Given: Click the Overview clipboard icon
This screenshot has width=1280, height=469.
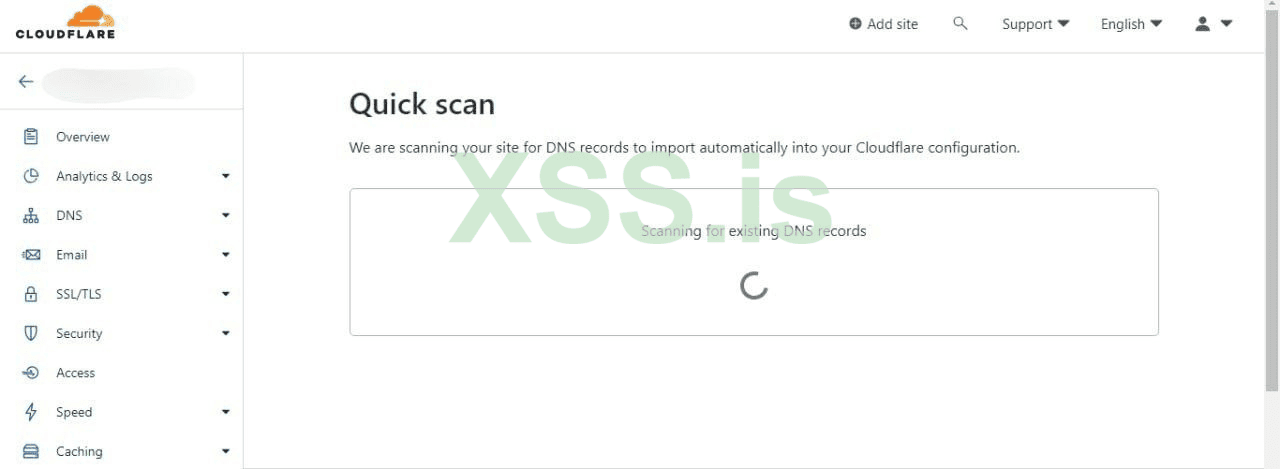Looking at the screenshot, I should point(31,137).
